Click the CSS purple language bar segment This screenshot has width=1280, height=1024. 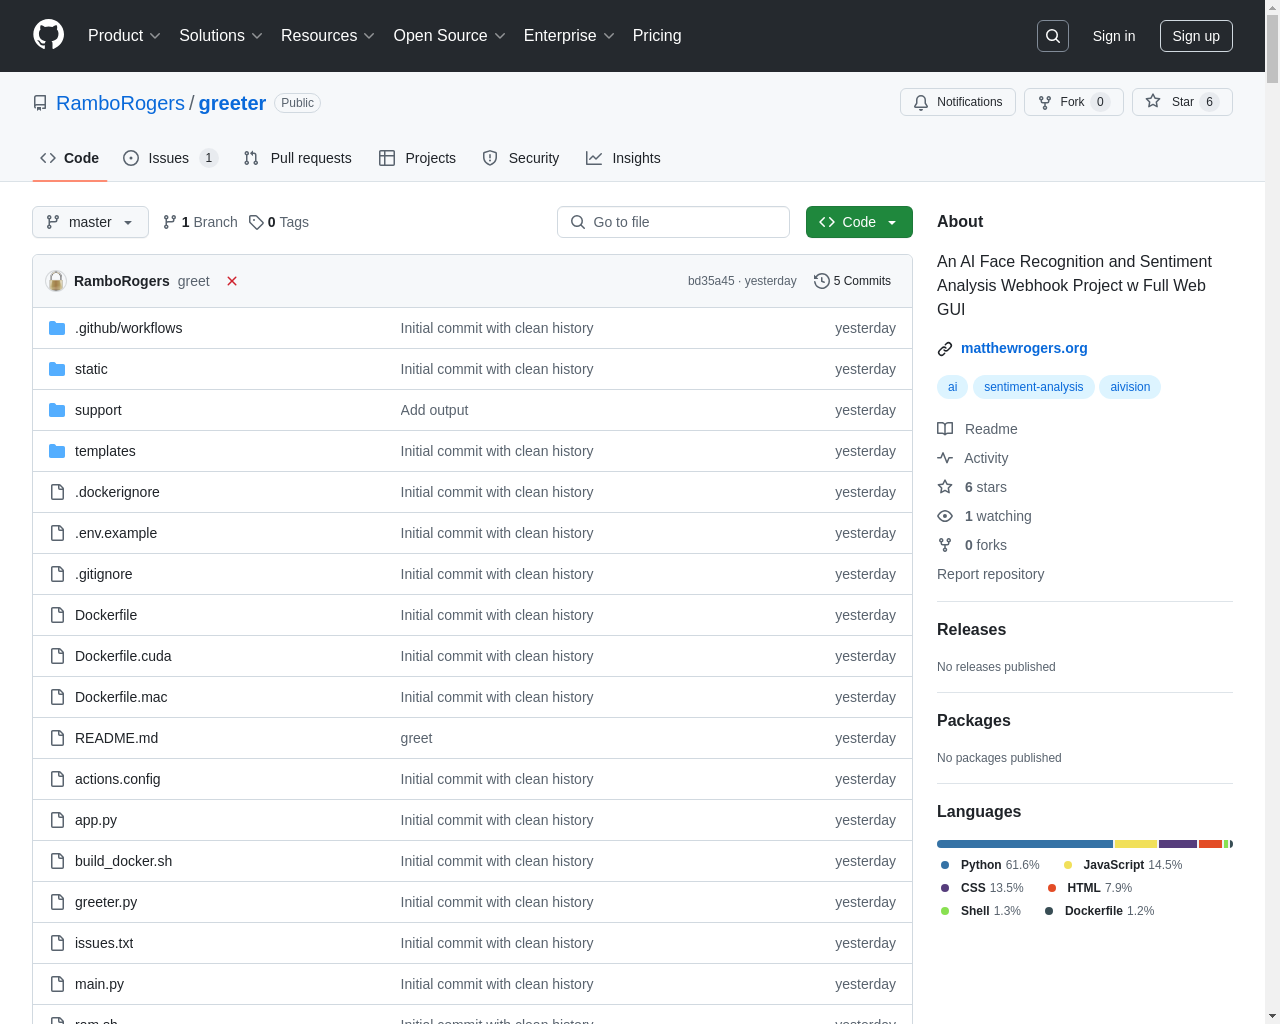(x=1178, y=844)
